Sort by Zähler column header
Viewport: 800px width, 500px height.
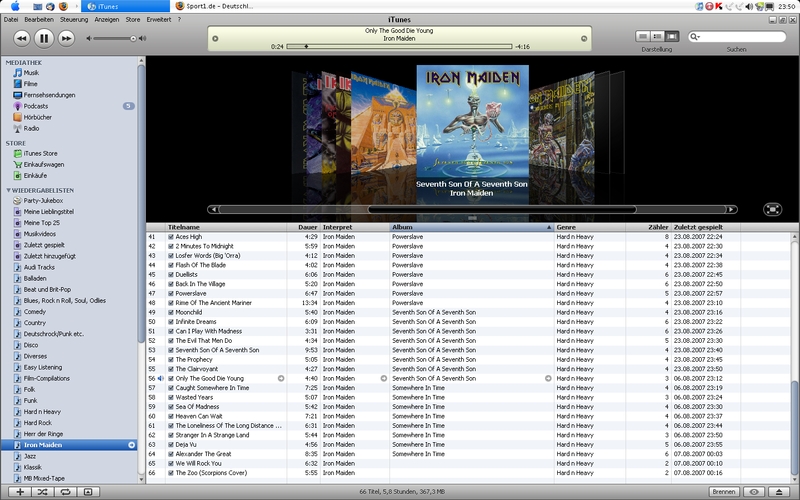pos(648,228)
